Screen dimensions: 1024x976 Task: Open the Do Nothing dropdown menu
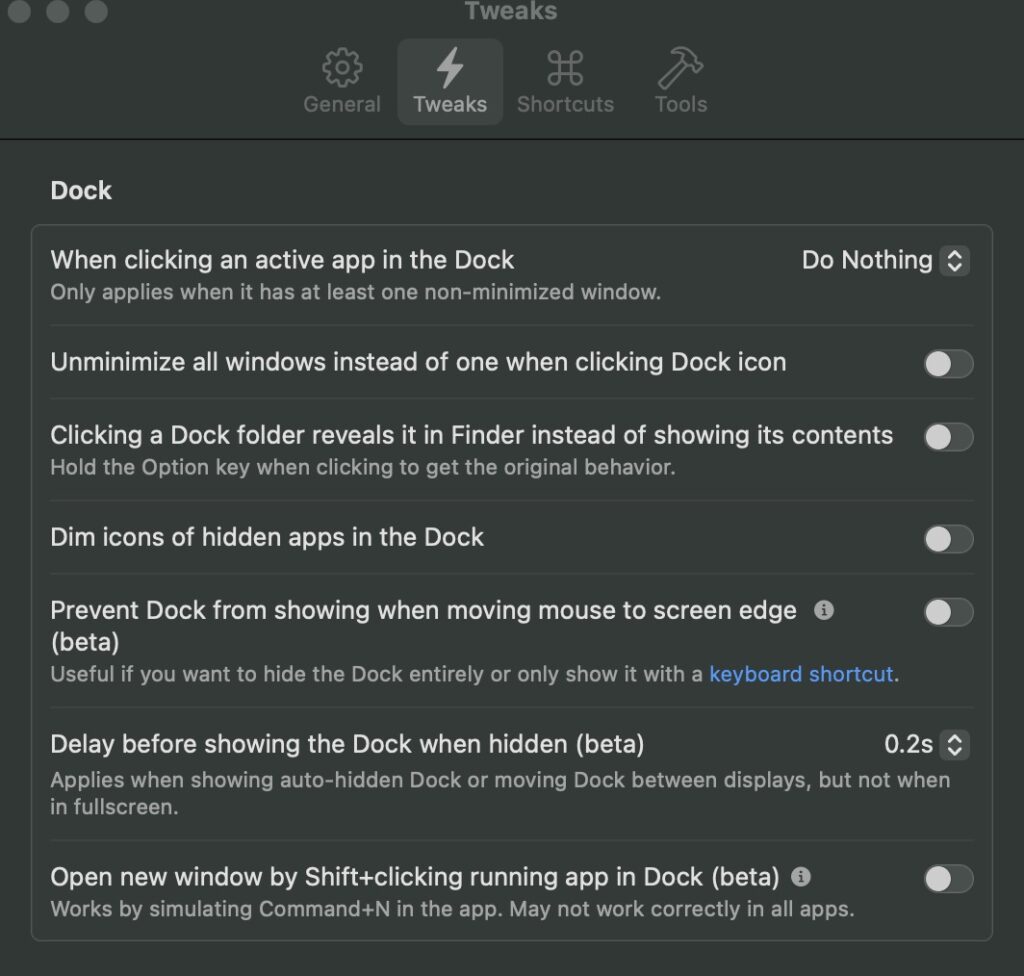click(x=886, y=261)
